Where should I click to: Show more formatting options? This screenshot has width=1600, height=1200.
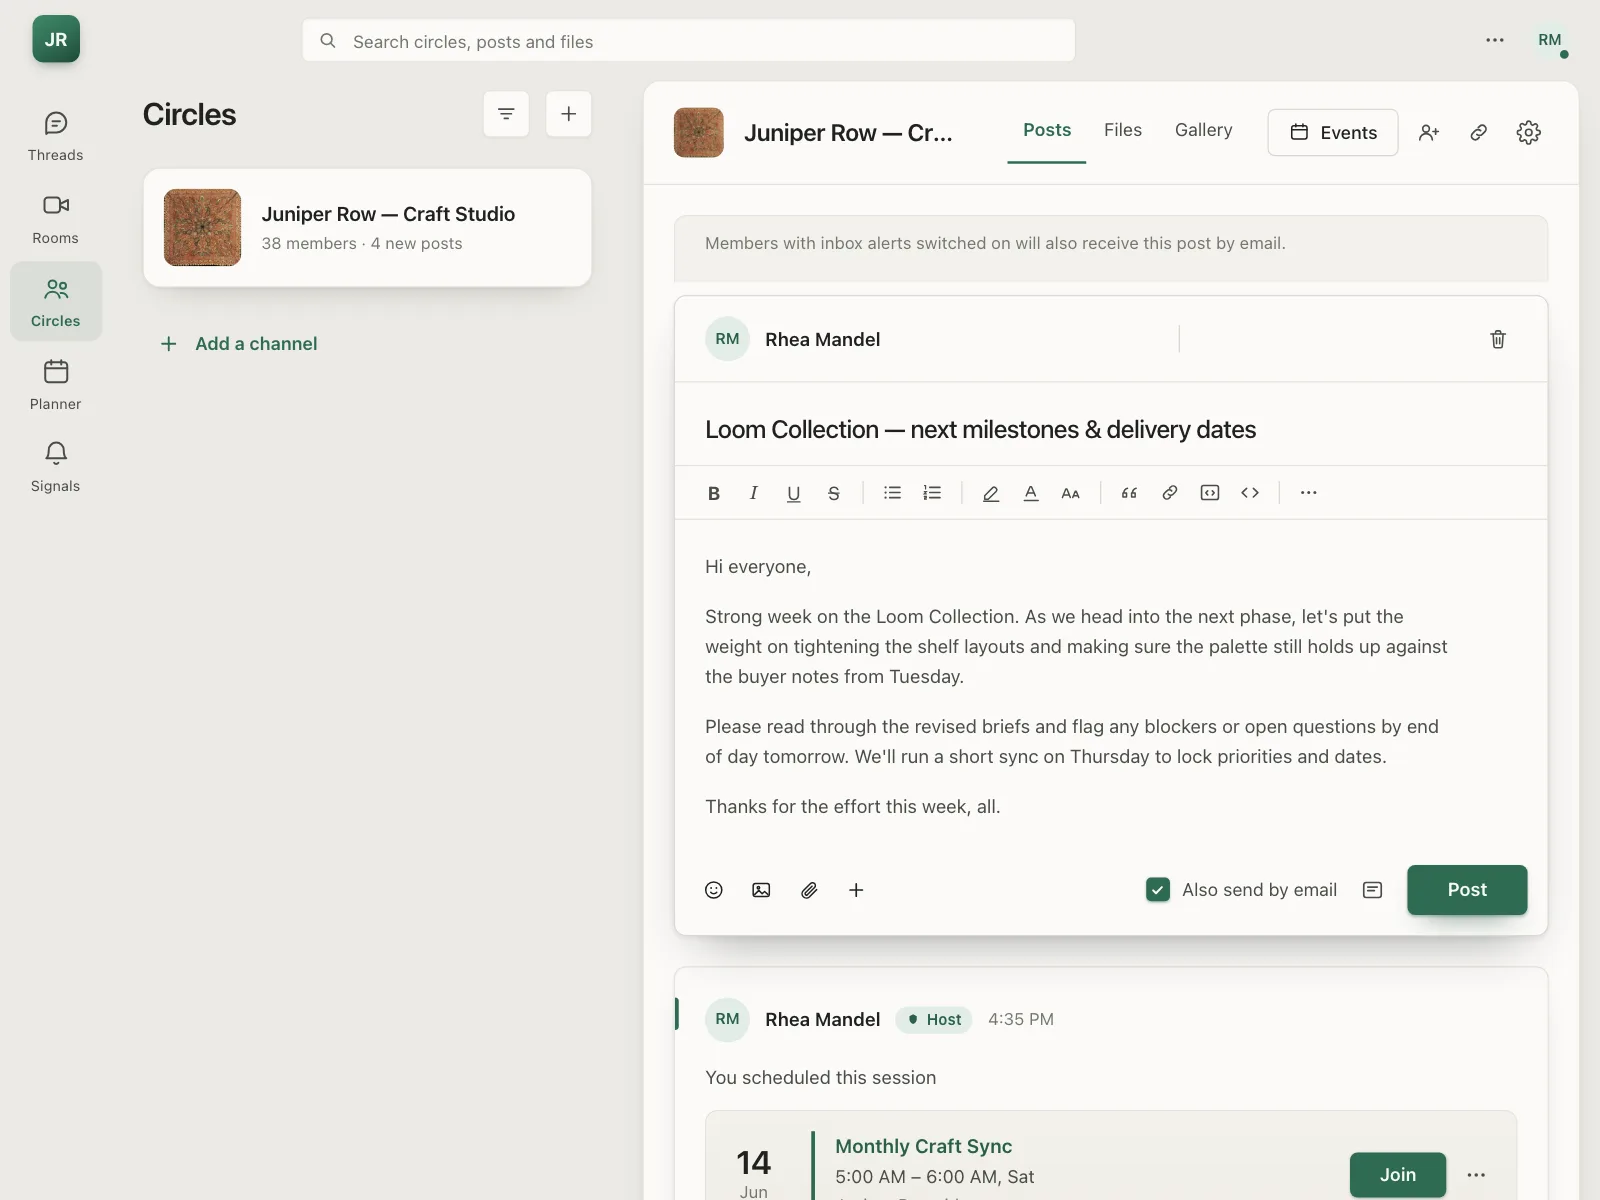coord(1309,493)
